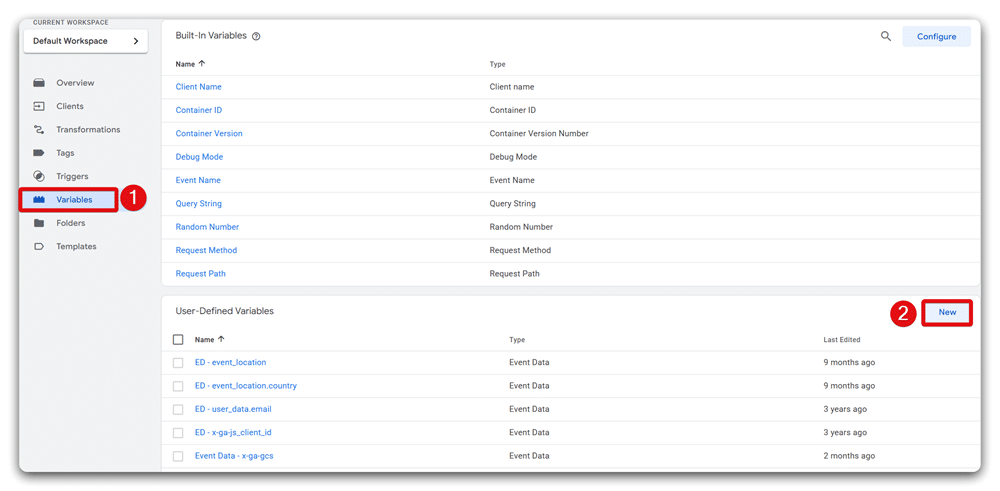1000x491 pixels.
Task: Click the Event Data type for ED - user_data.email
Action: (x=529, y=409)
